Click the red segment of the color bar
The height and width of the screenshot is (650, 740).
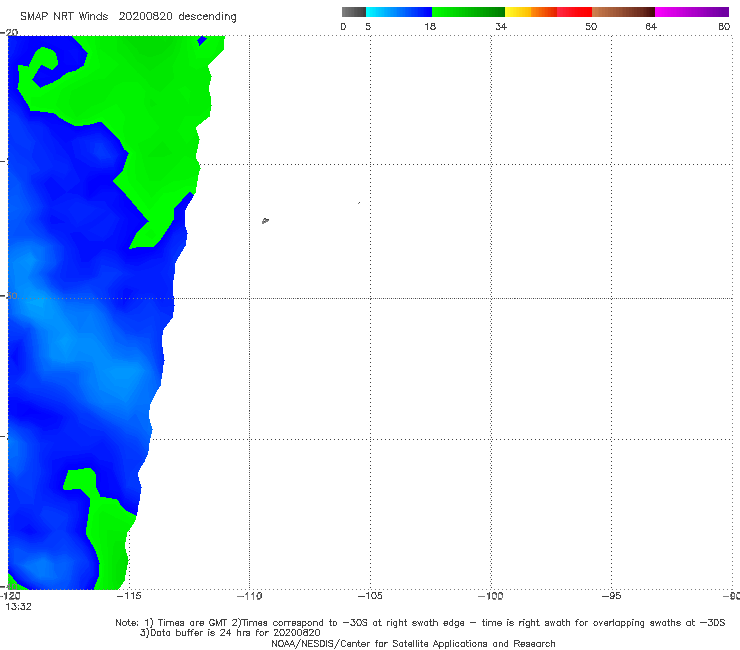[574, 12]
